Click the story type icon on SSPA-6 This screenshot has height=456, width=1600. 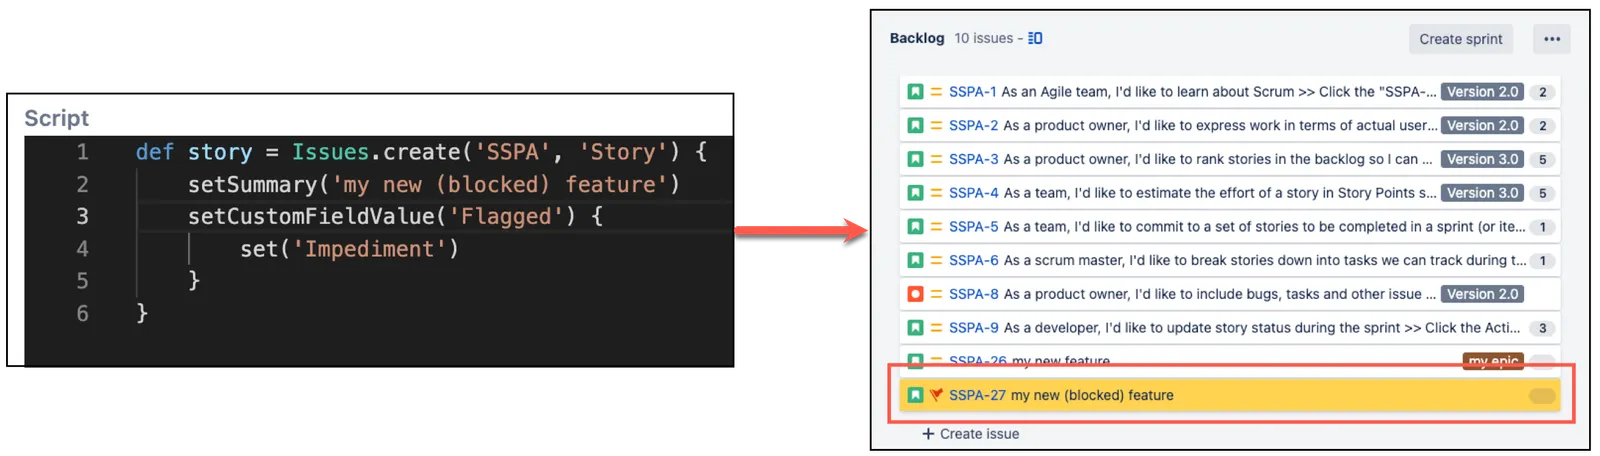pos(915,260)
